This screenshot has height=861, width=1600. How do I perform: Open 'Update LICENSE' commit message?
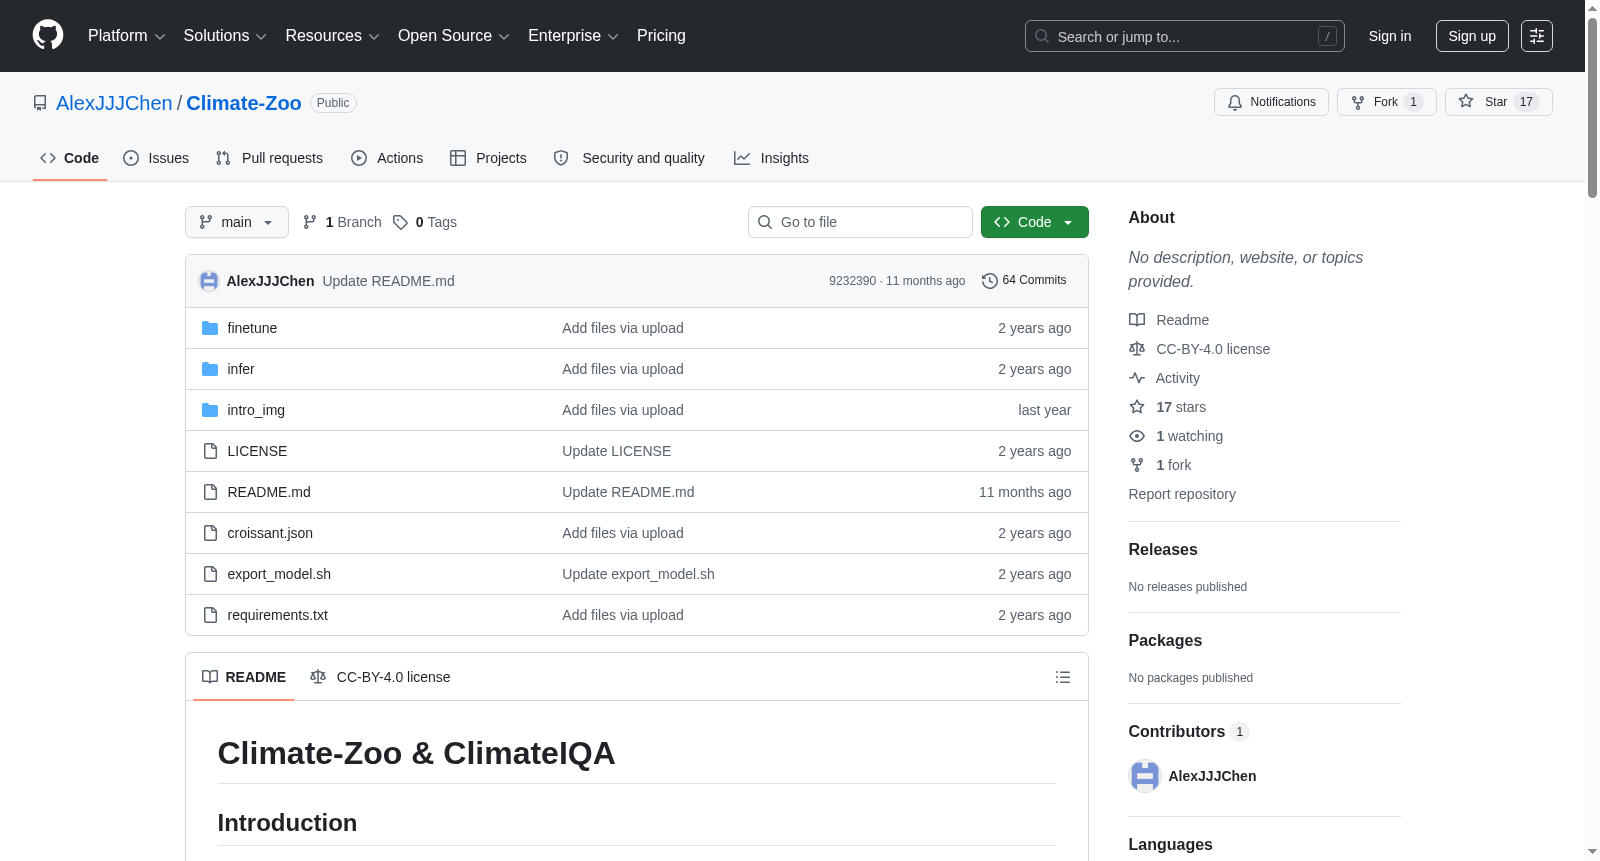[616, 451]
